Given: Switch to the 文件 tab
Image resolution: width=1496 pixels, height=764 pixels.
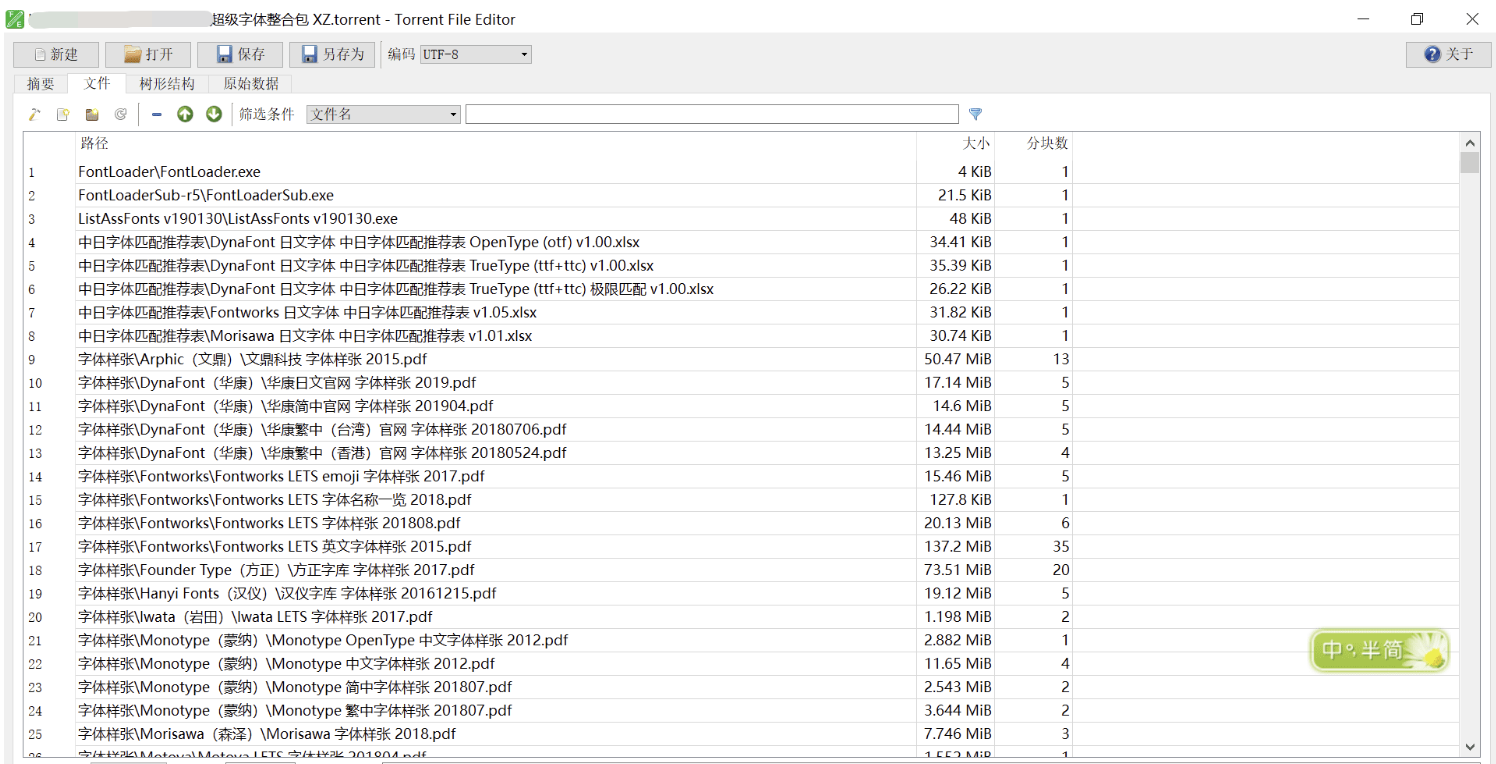Looking at the screenshot, I should coord(97,83).
